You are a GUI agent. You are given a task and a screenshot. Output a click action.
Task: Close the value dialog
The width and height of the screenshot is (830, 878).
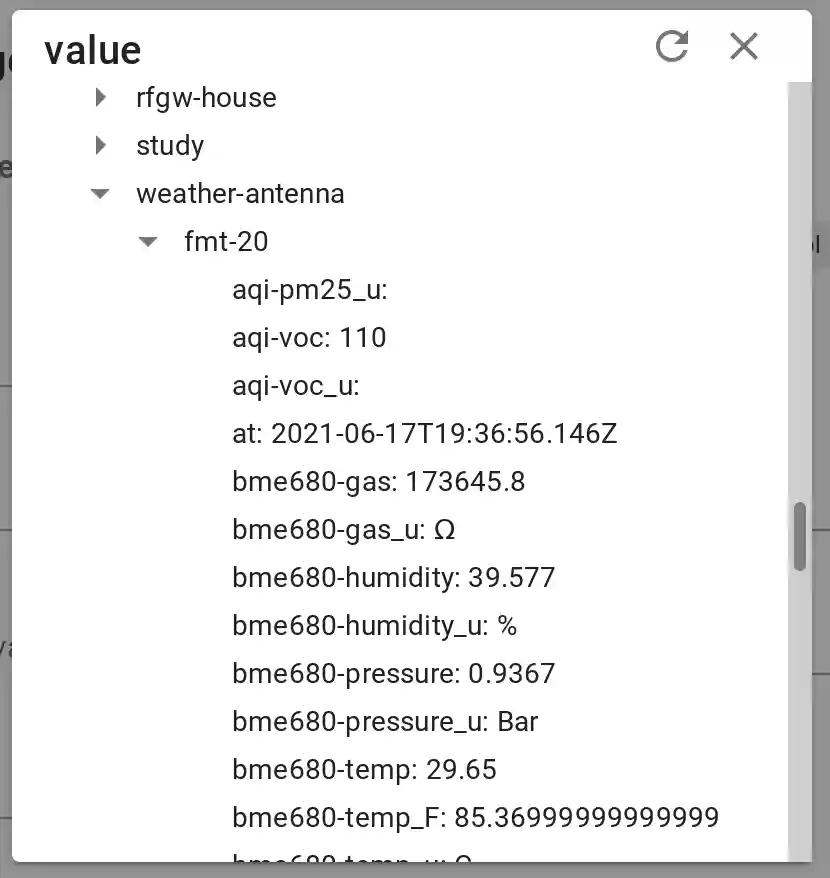pyautogui.click(x=744, y=46)
